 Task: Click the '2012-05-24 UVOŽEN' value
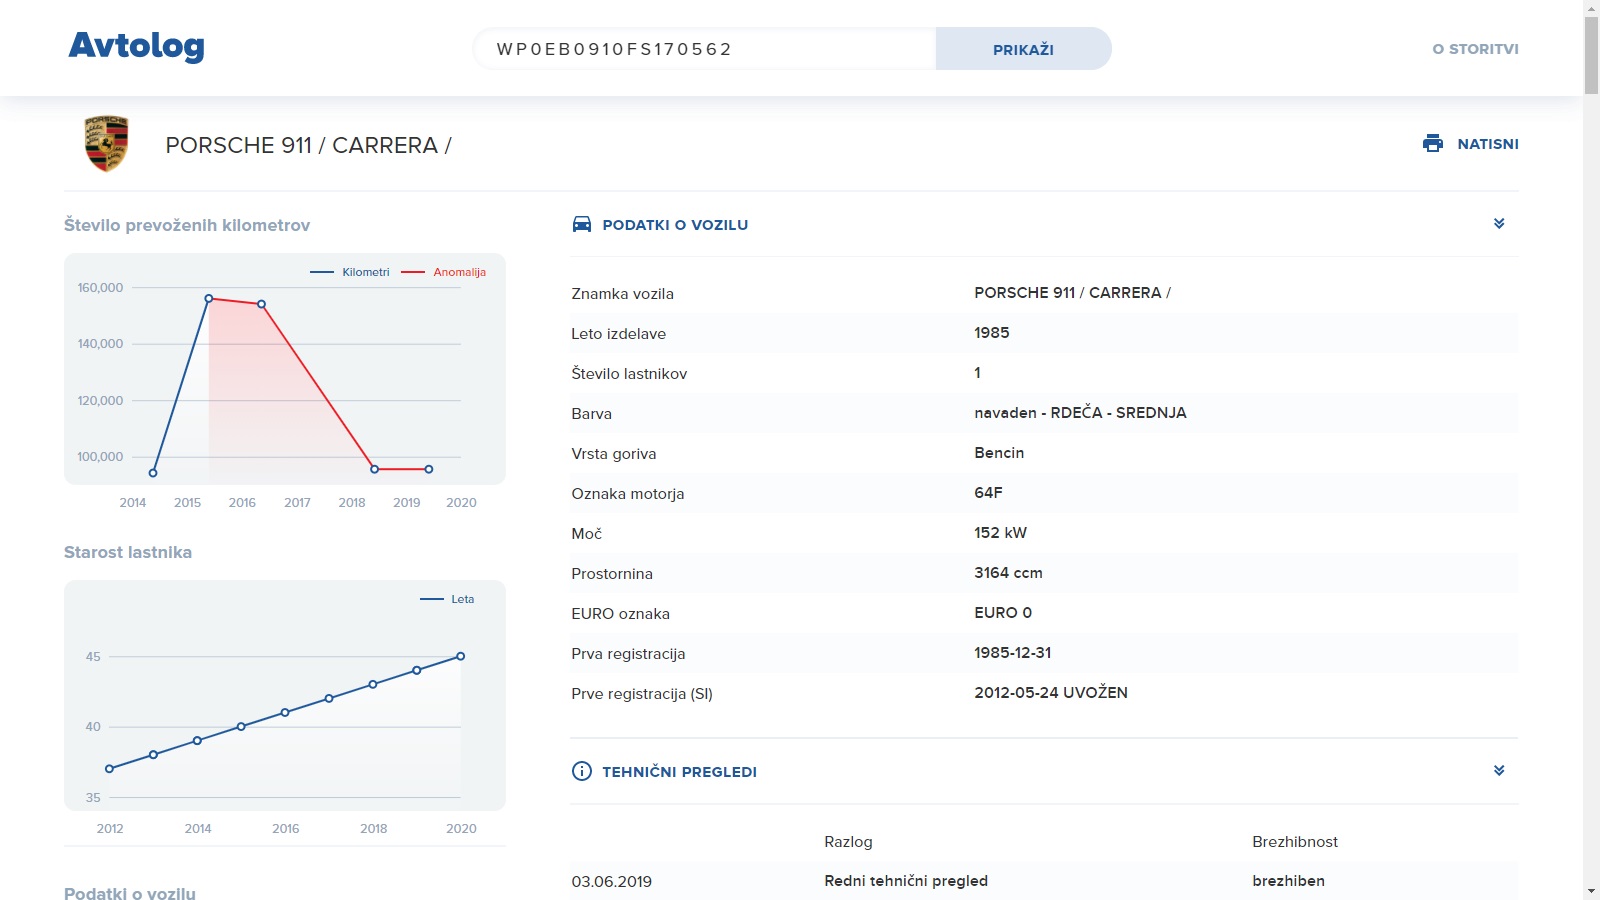1051,693
